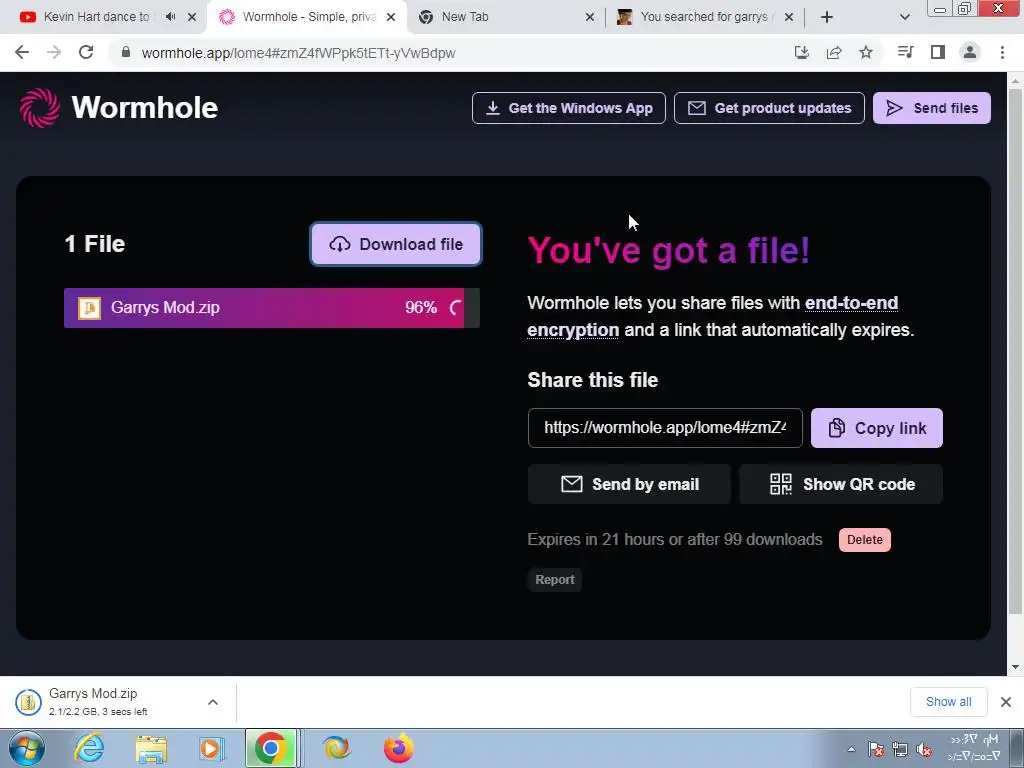Click the network tray icon

(900, 749)
